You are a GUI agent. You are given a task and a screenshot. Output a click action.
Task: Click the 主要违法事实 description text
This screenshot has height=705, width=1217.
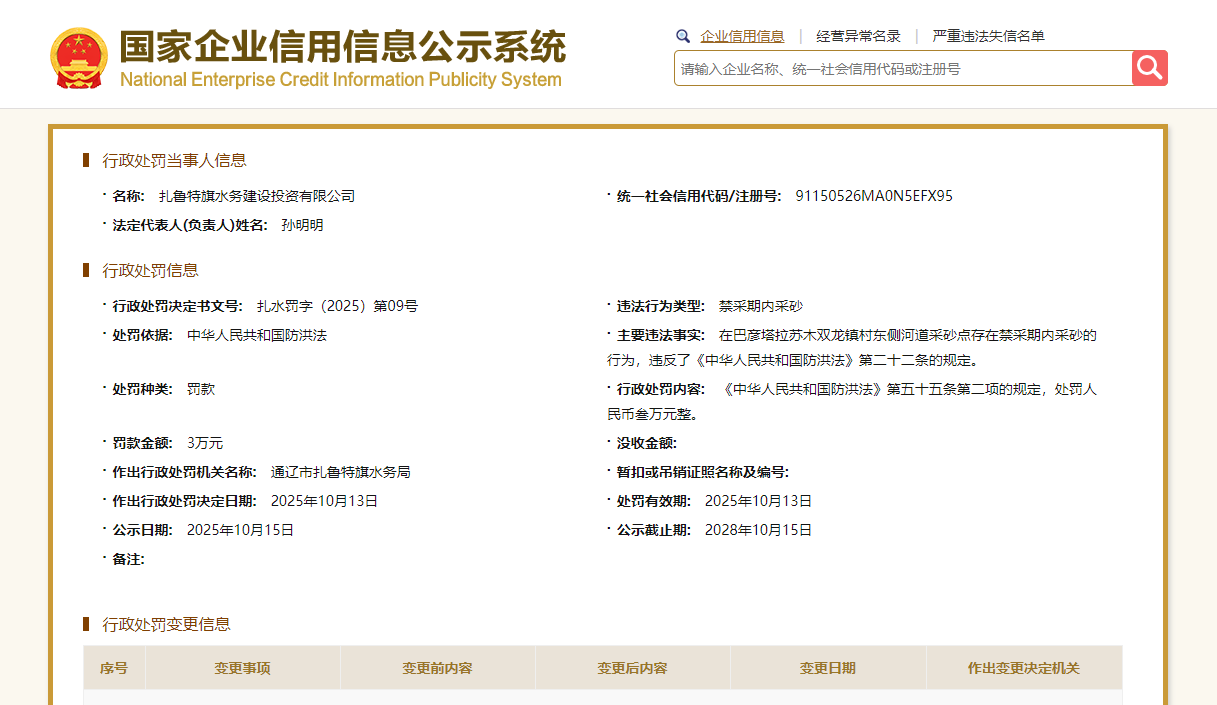tap(852, 347)
